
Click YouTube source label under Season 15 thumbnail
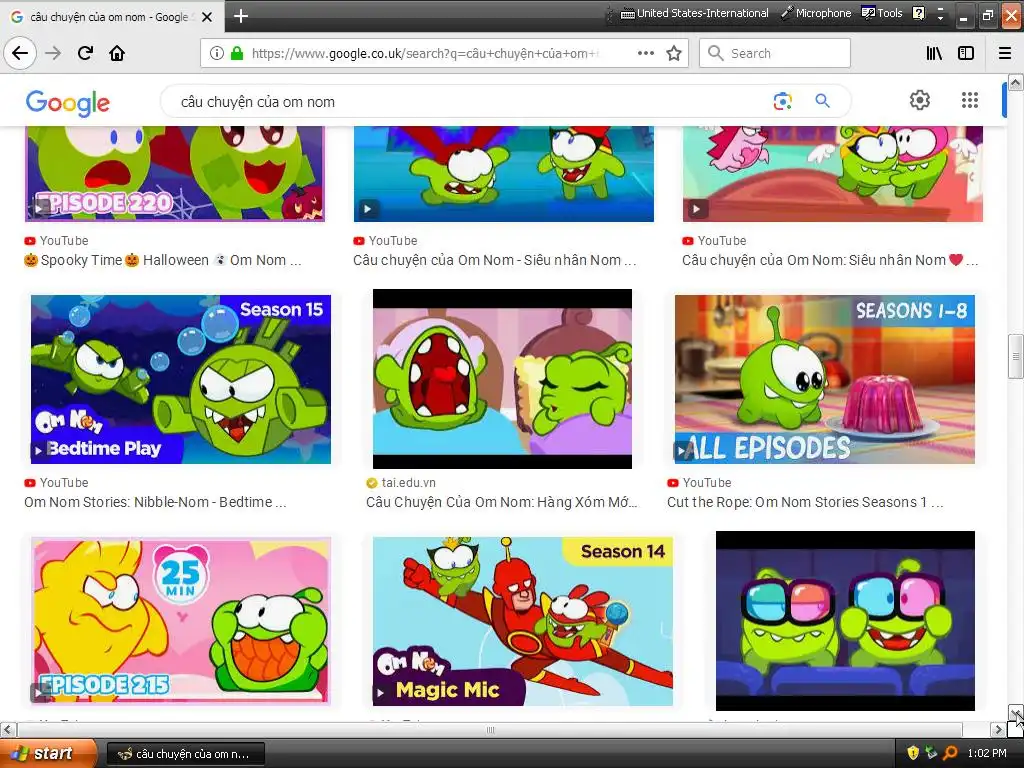pyautogui.click(x=64, y=483)
